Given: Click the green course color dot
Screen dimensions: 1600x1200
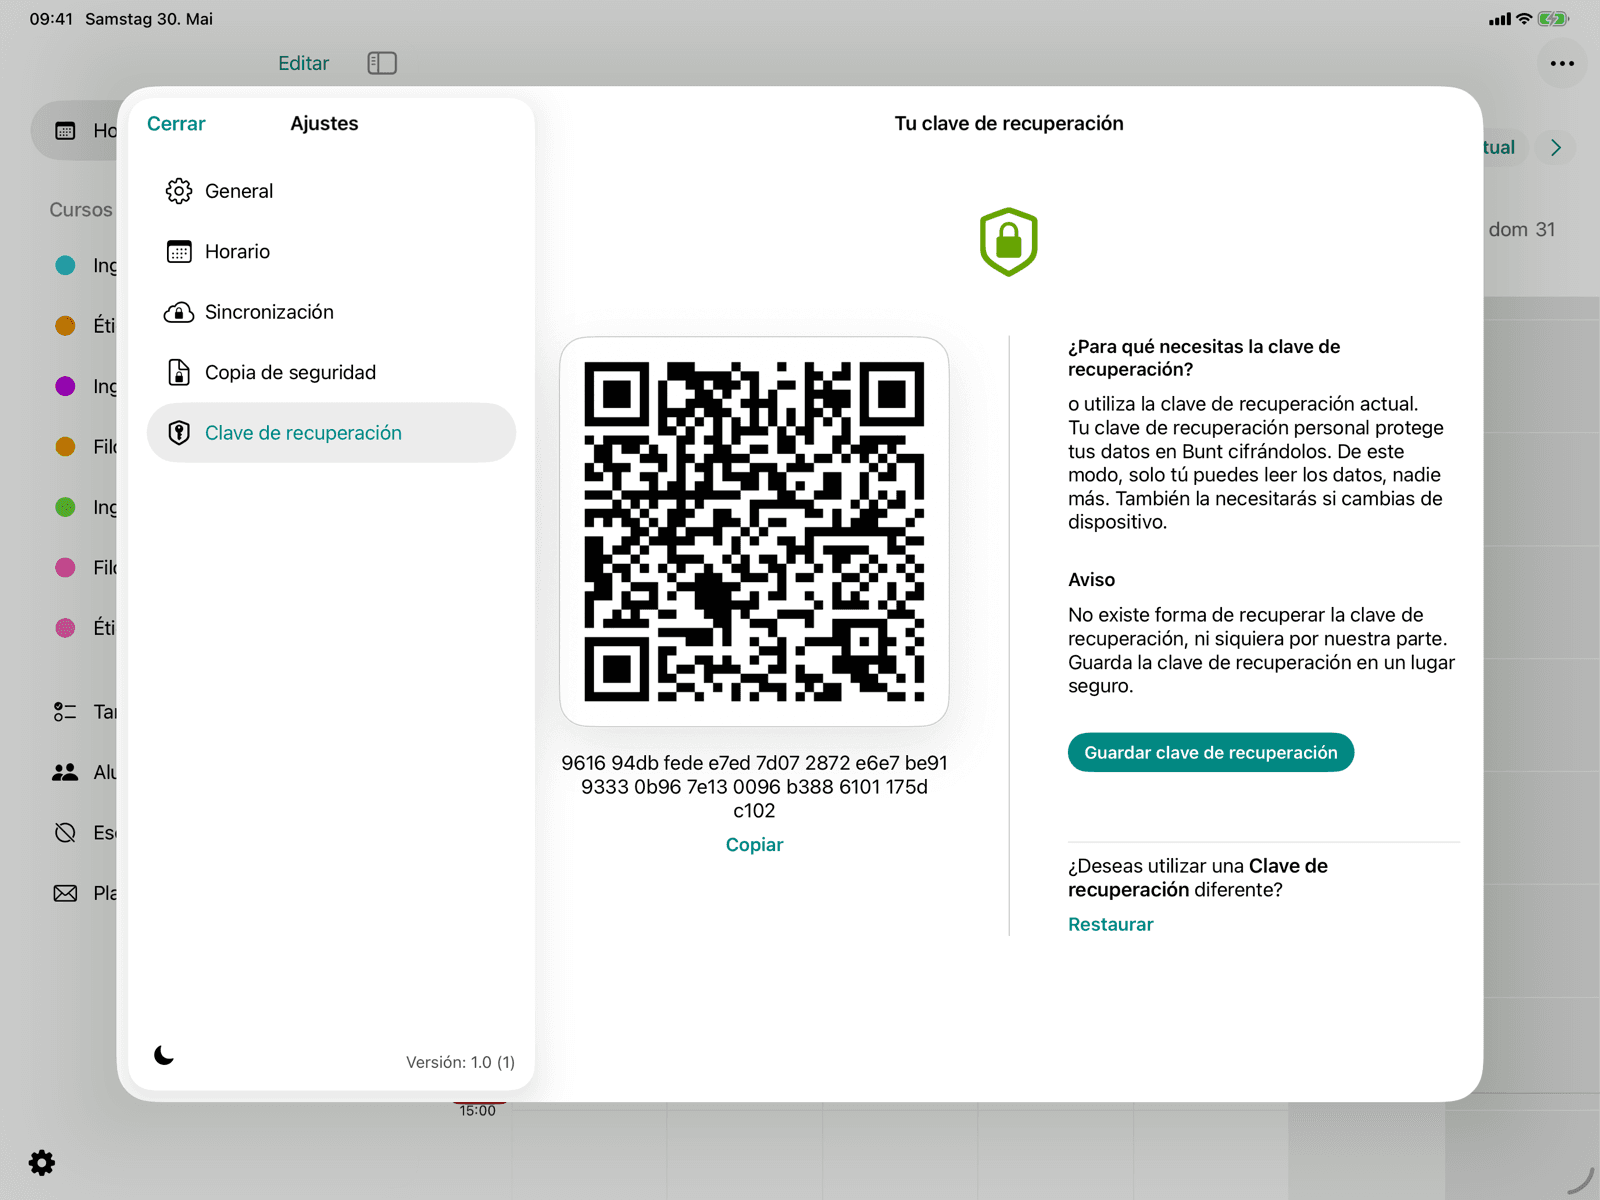Looking at the screenshot, I should [65, 507].
